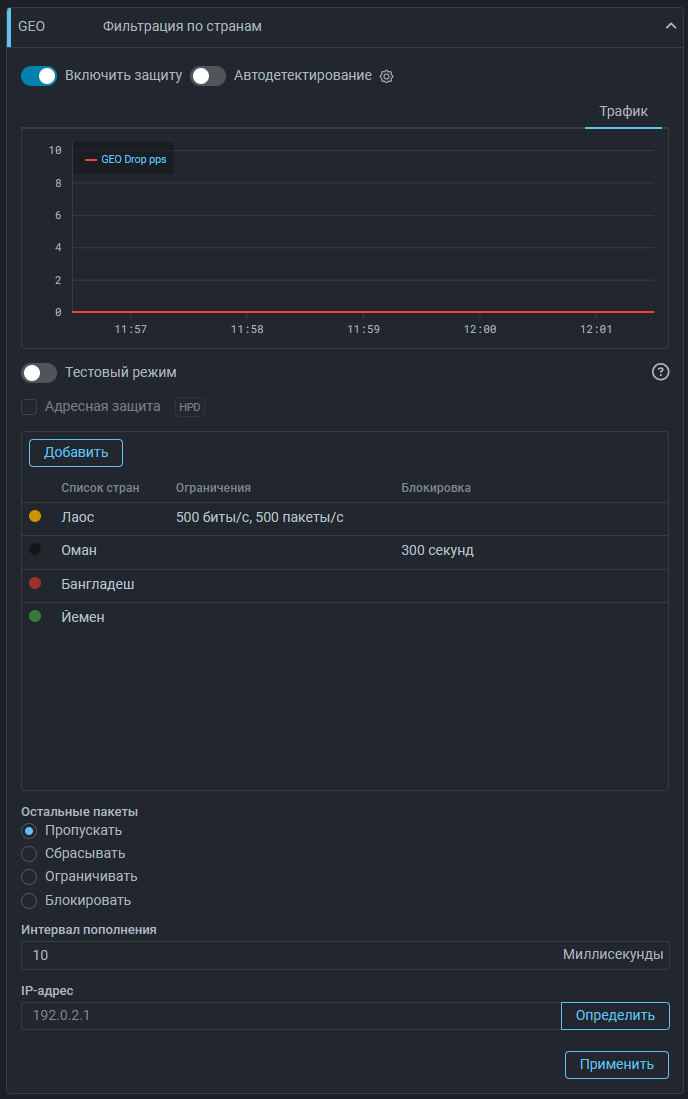Click the Добавить button

click(x=76, y=453)
